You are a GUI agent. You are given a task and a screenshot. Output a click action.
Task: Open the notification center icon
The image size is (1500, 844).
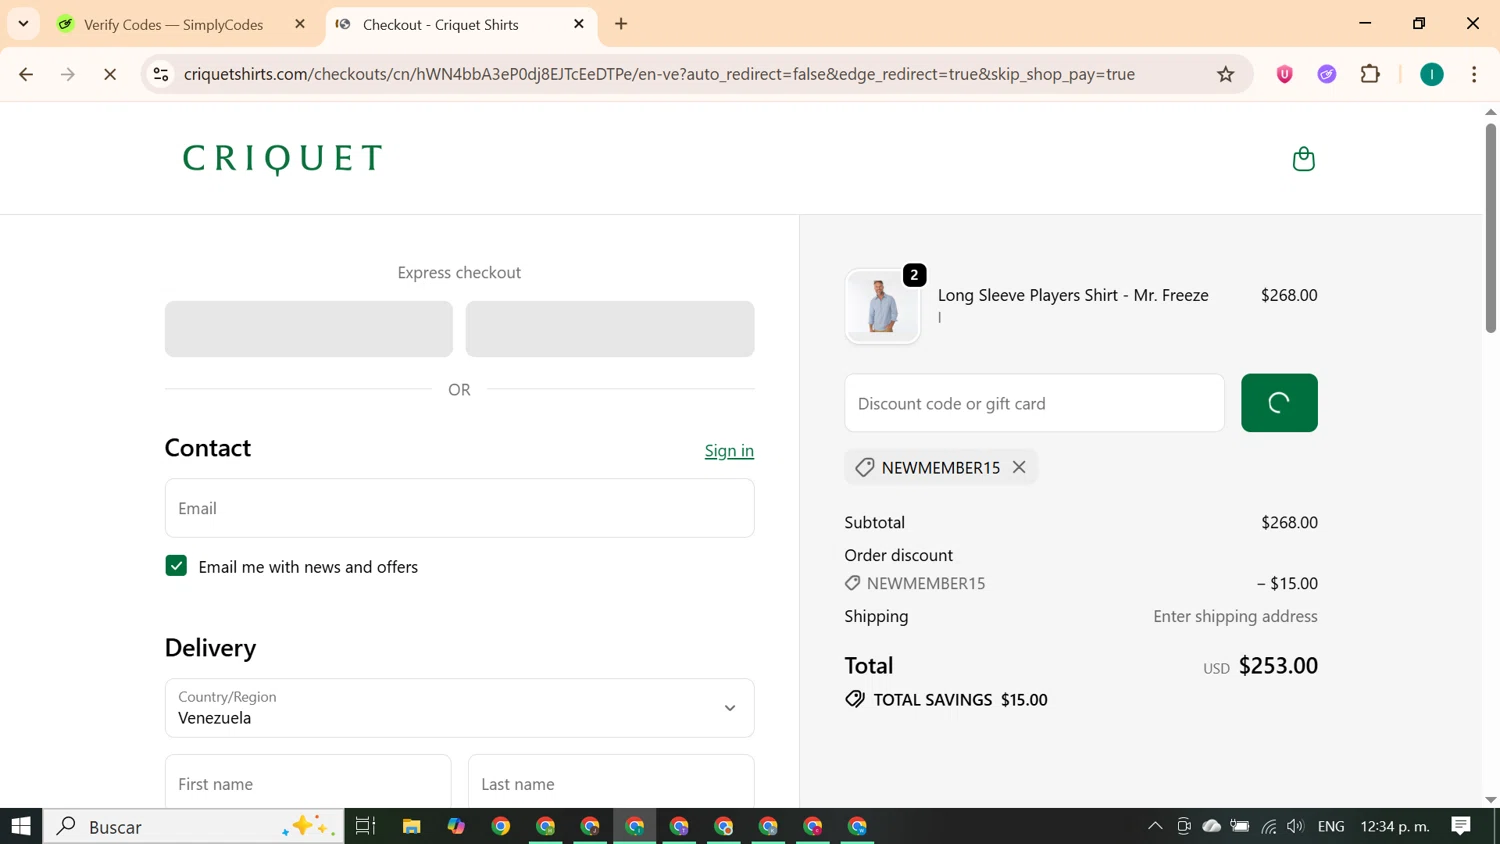point(1461,826)
